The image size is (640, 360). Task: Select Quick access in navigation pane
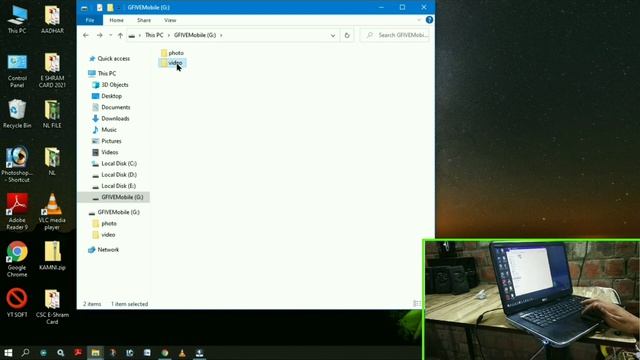tap(109, 59)
